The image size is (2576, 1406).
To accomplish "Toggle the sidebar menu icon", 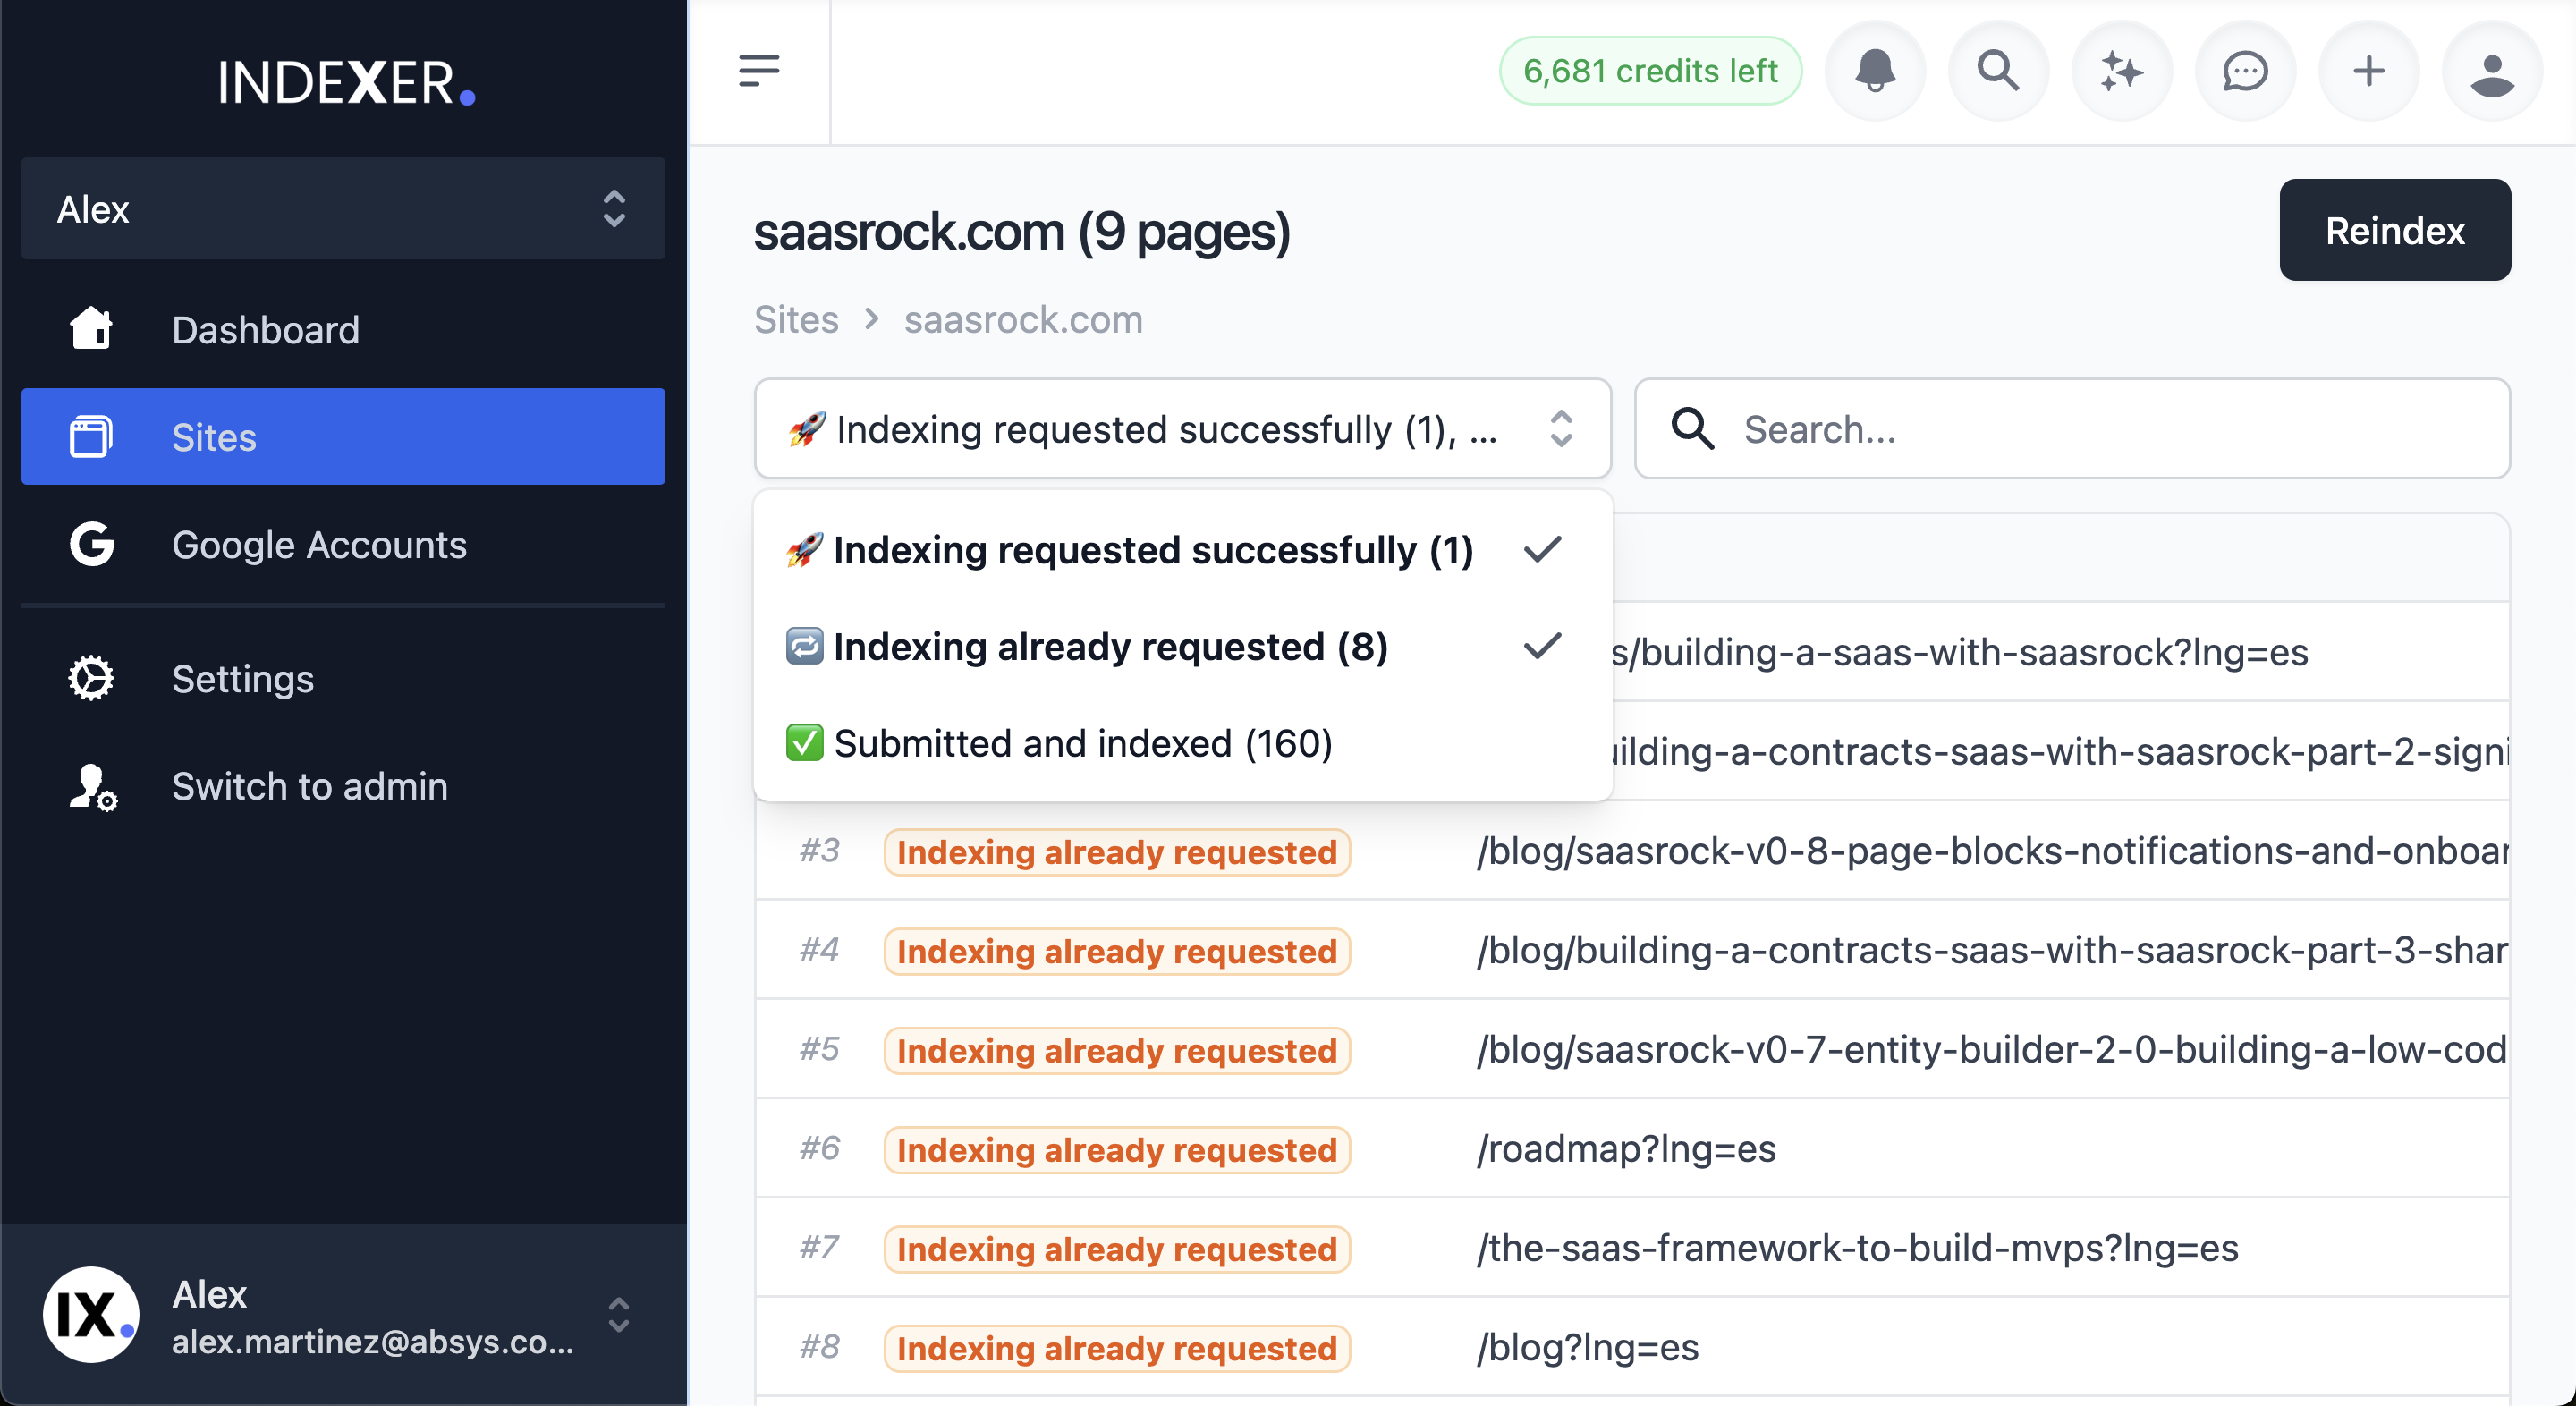I will [x=759, y=71].
